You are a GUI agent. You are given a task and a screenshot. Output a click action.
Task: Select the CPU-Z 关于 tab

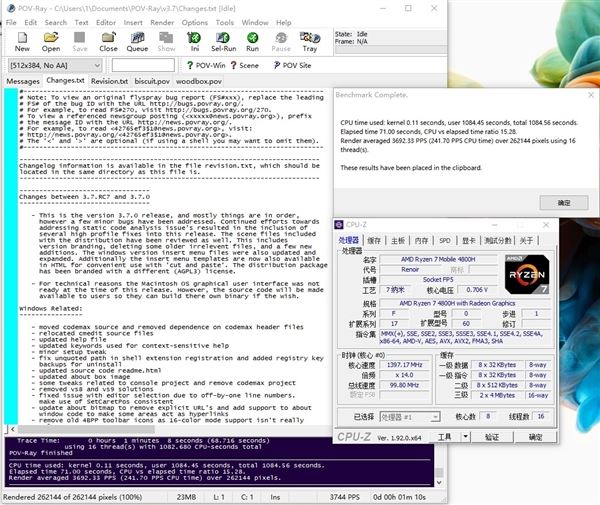(526, 240)
